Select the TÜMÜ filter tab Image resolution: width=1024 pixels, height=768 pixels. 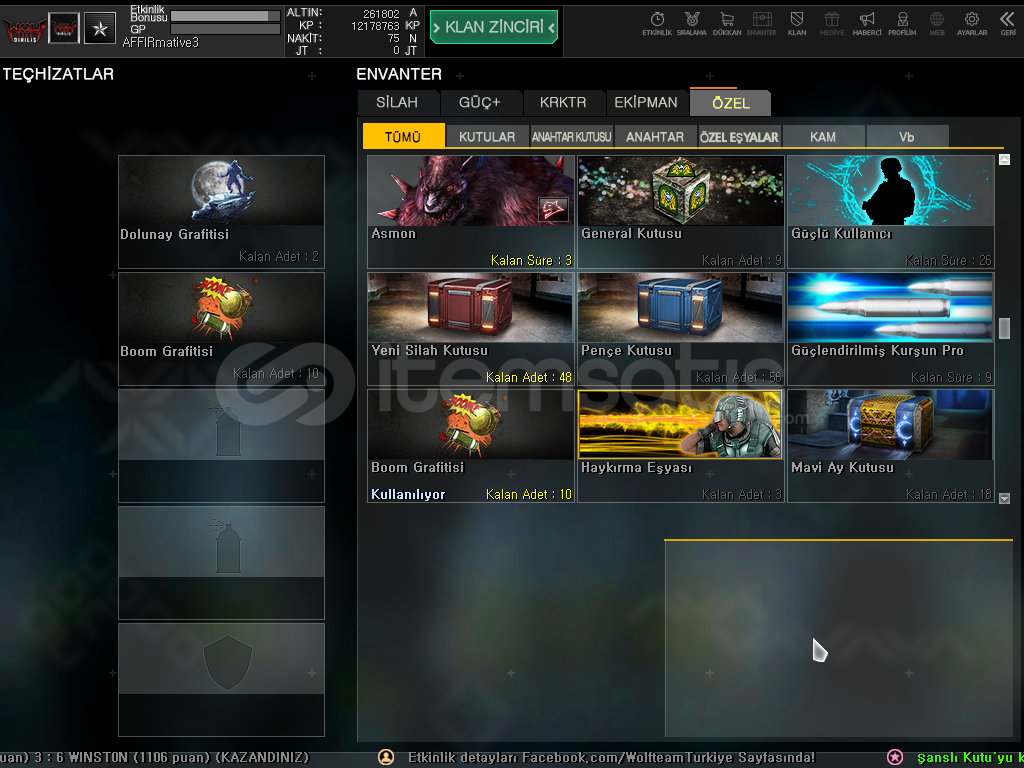(x=403, y=136)
